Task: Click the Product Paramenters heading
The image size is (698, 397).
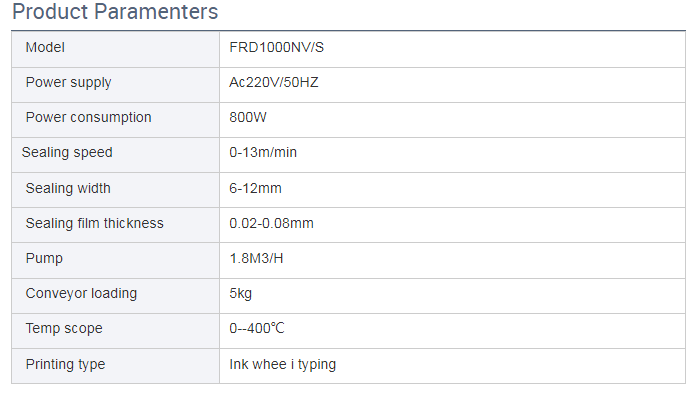Action: coord(115,12)
